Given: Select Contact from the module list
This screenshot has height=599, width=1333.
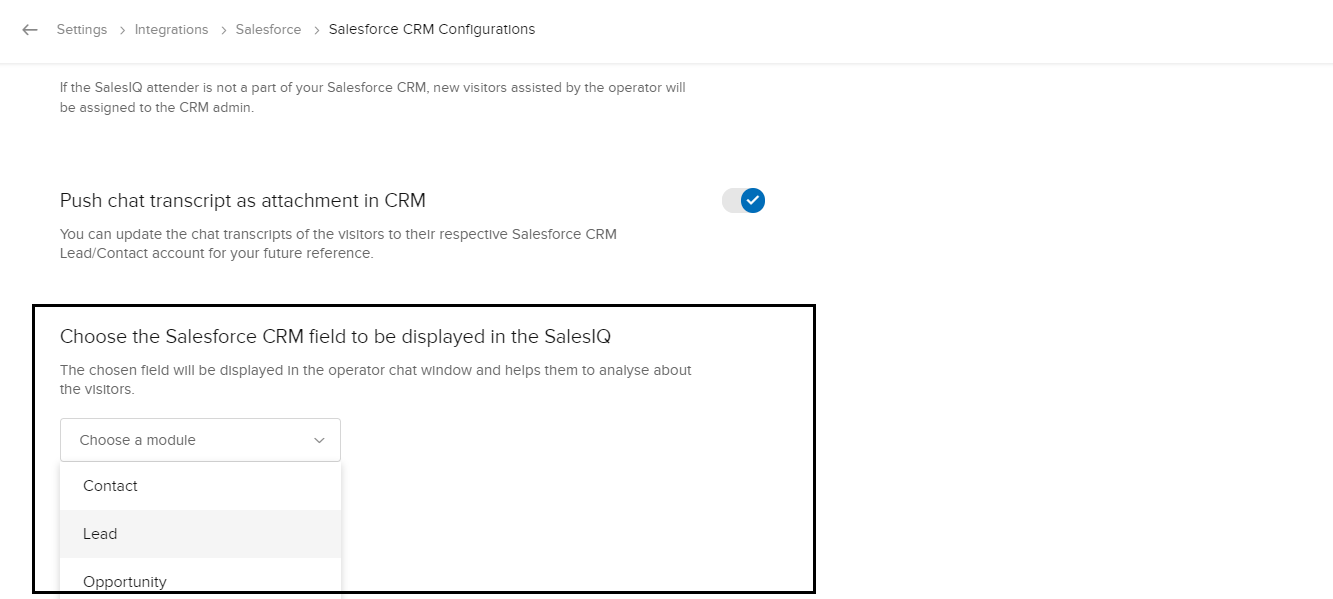Looking at the screenshot, I should [110, 486].
